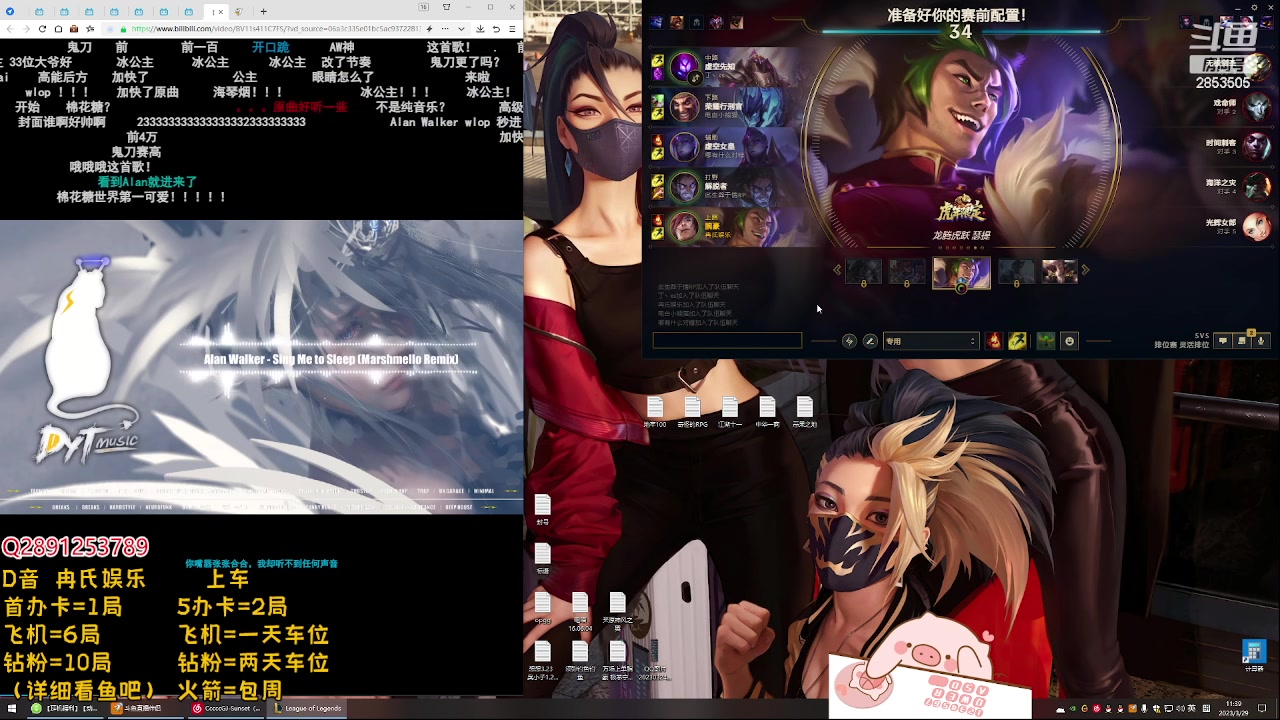Switch to the last bilibili tab before active
The height and width of the screenshot is (720, 1280).
point(189,12)
